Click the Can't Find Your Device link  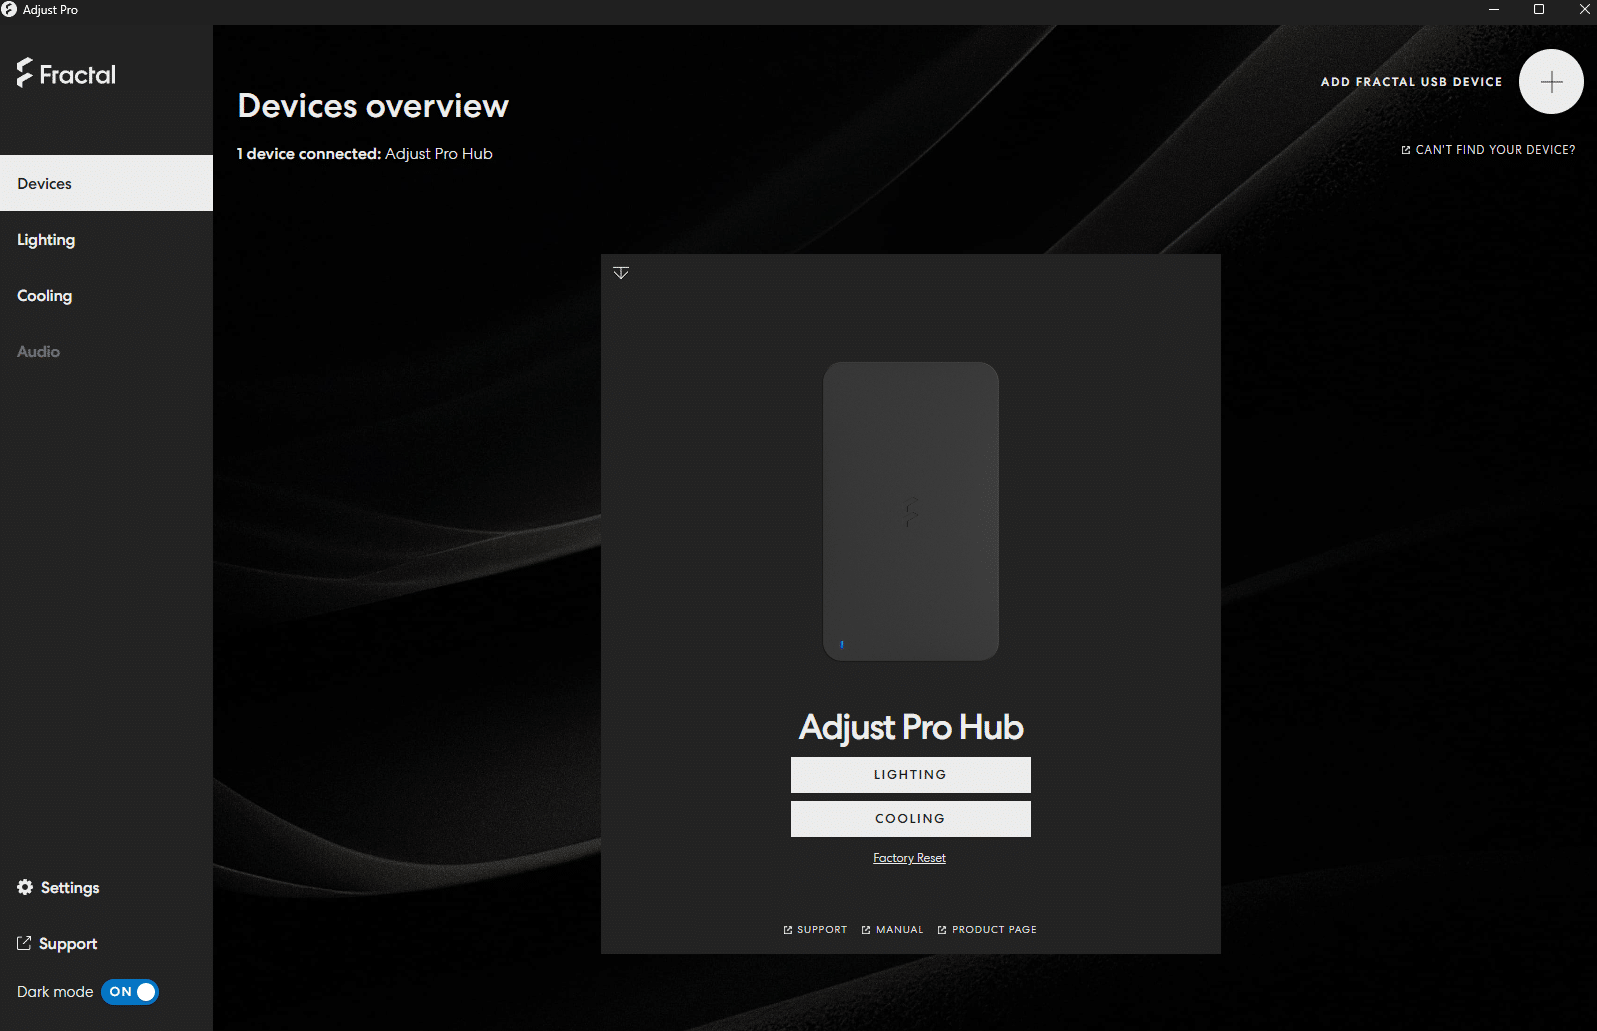(x=1488, y=150)
